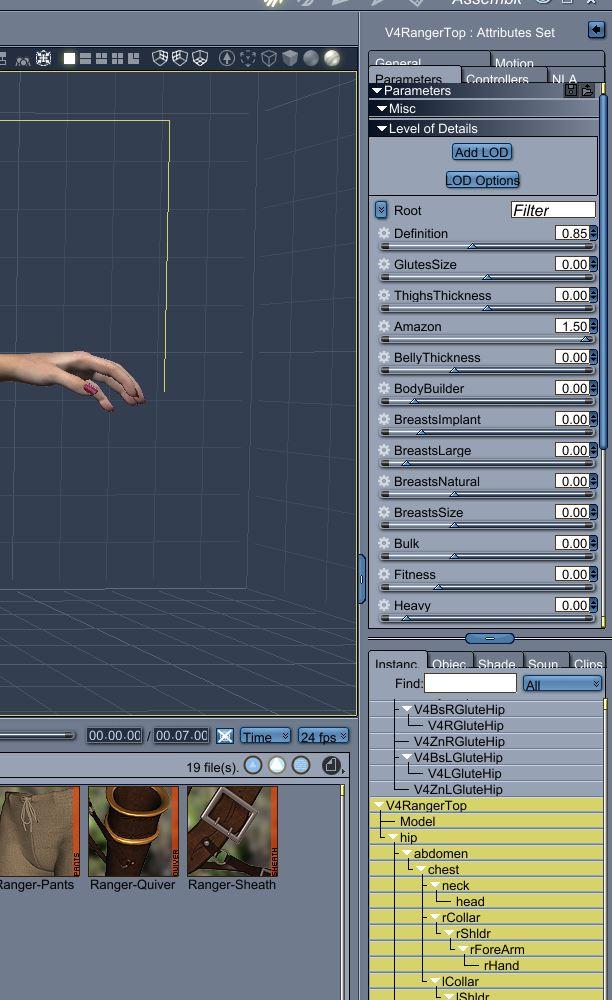Click the up-arrow circle display icon
Viewport: 612px width, 1000px height.
tap(227, 58)
